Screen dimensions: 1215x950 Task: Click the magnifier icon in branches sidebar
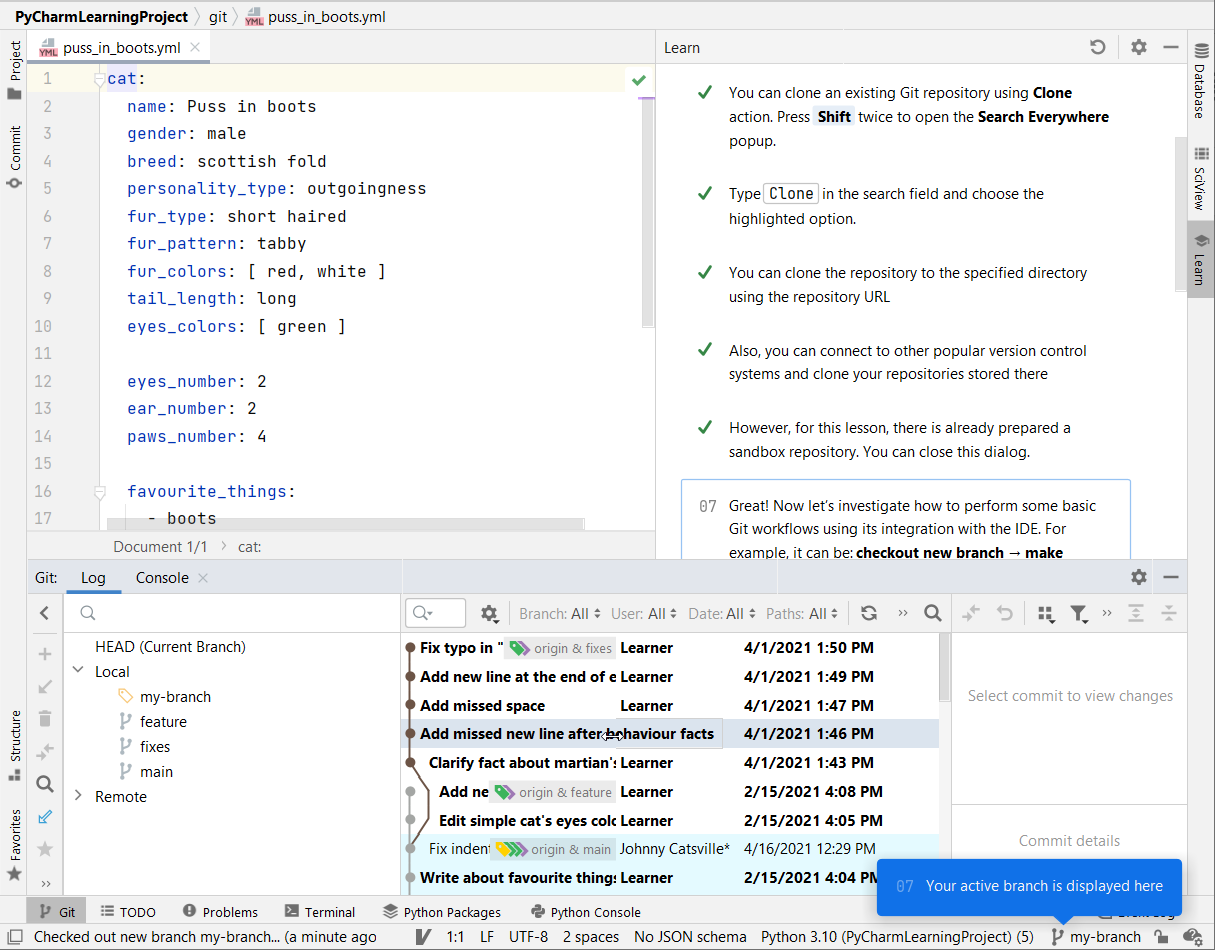(44, 784)
